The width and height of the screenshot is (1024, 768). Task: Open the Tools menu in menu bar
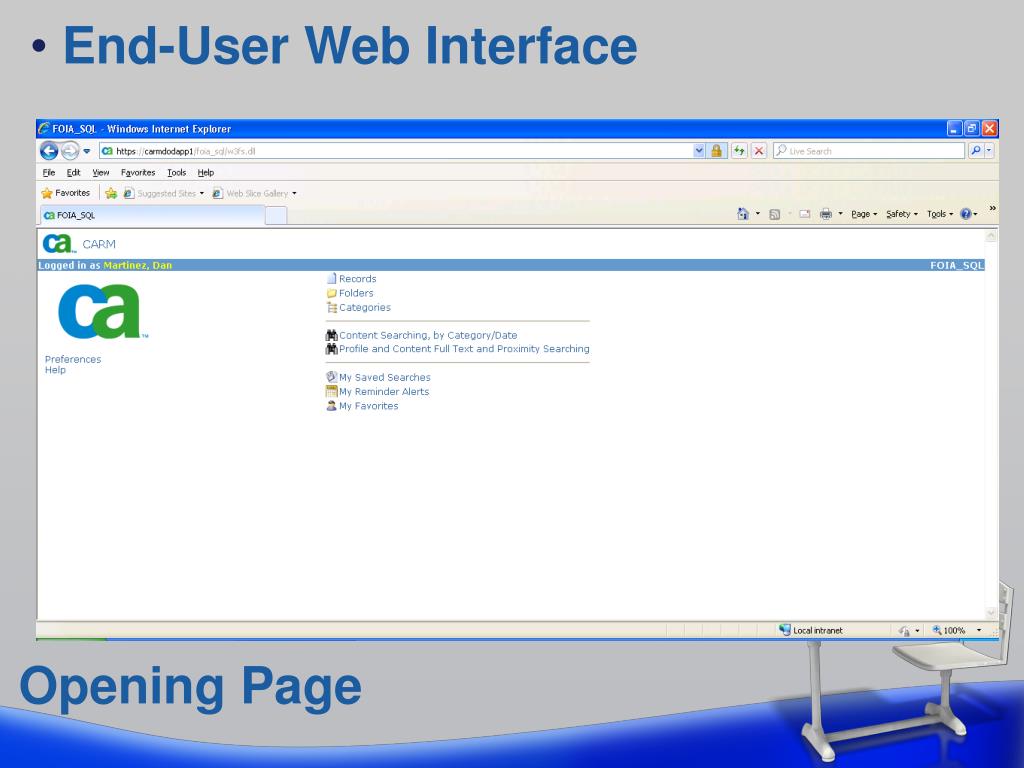coord(176,172)
